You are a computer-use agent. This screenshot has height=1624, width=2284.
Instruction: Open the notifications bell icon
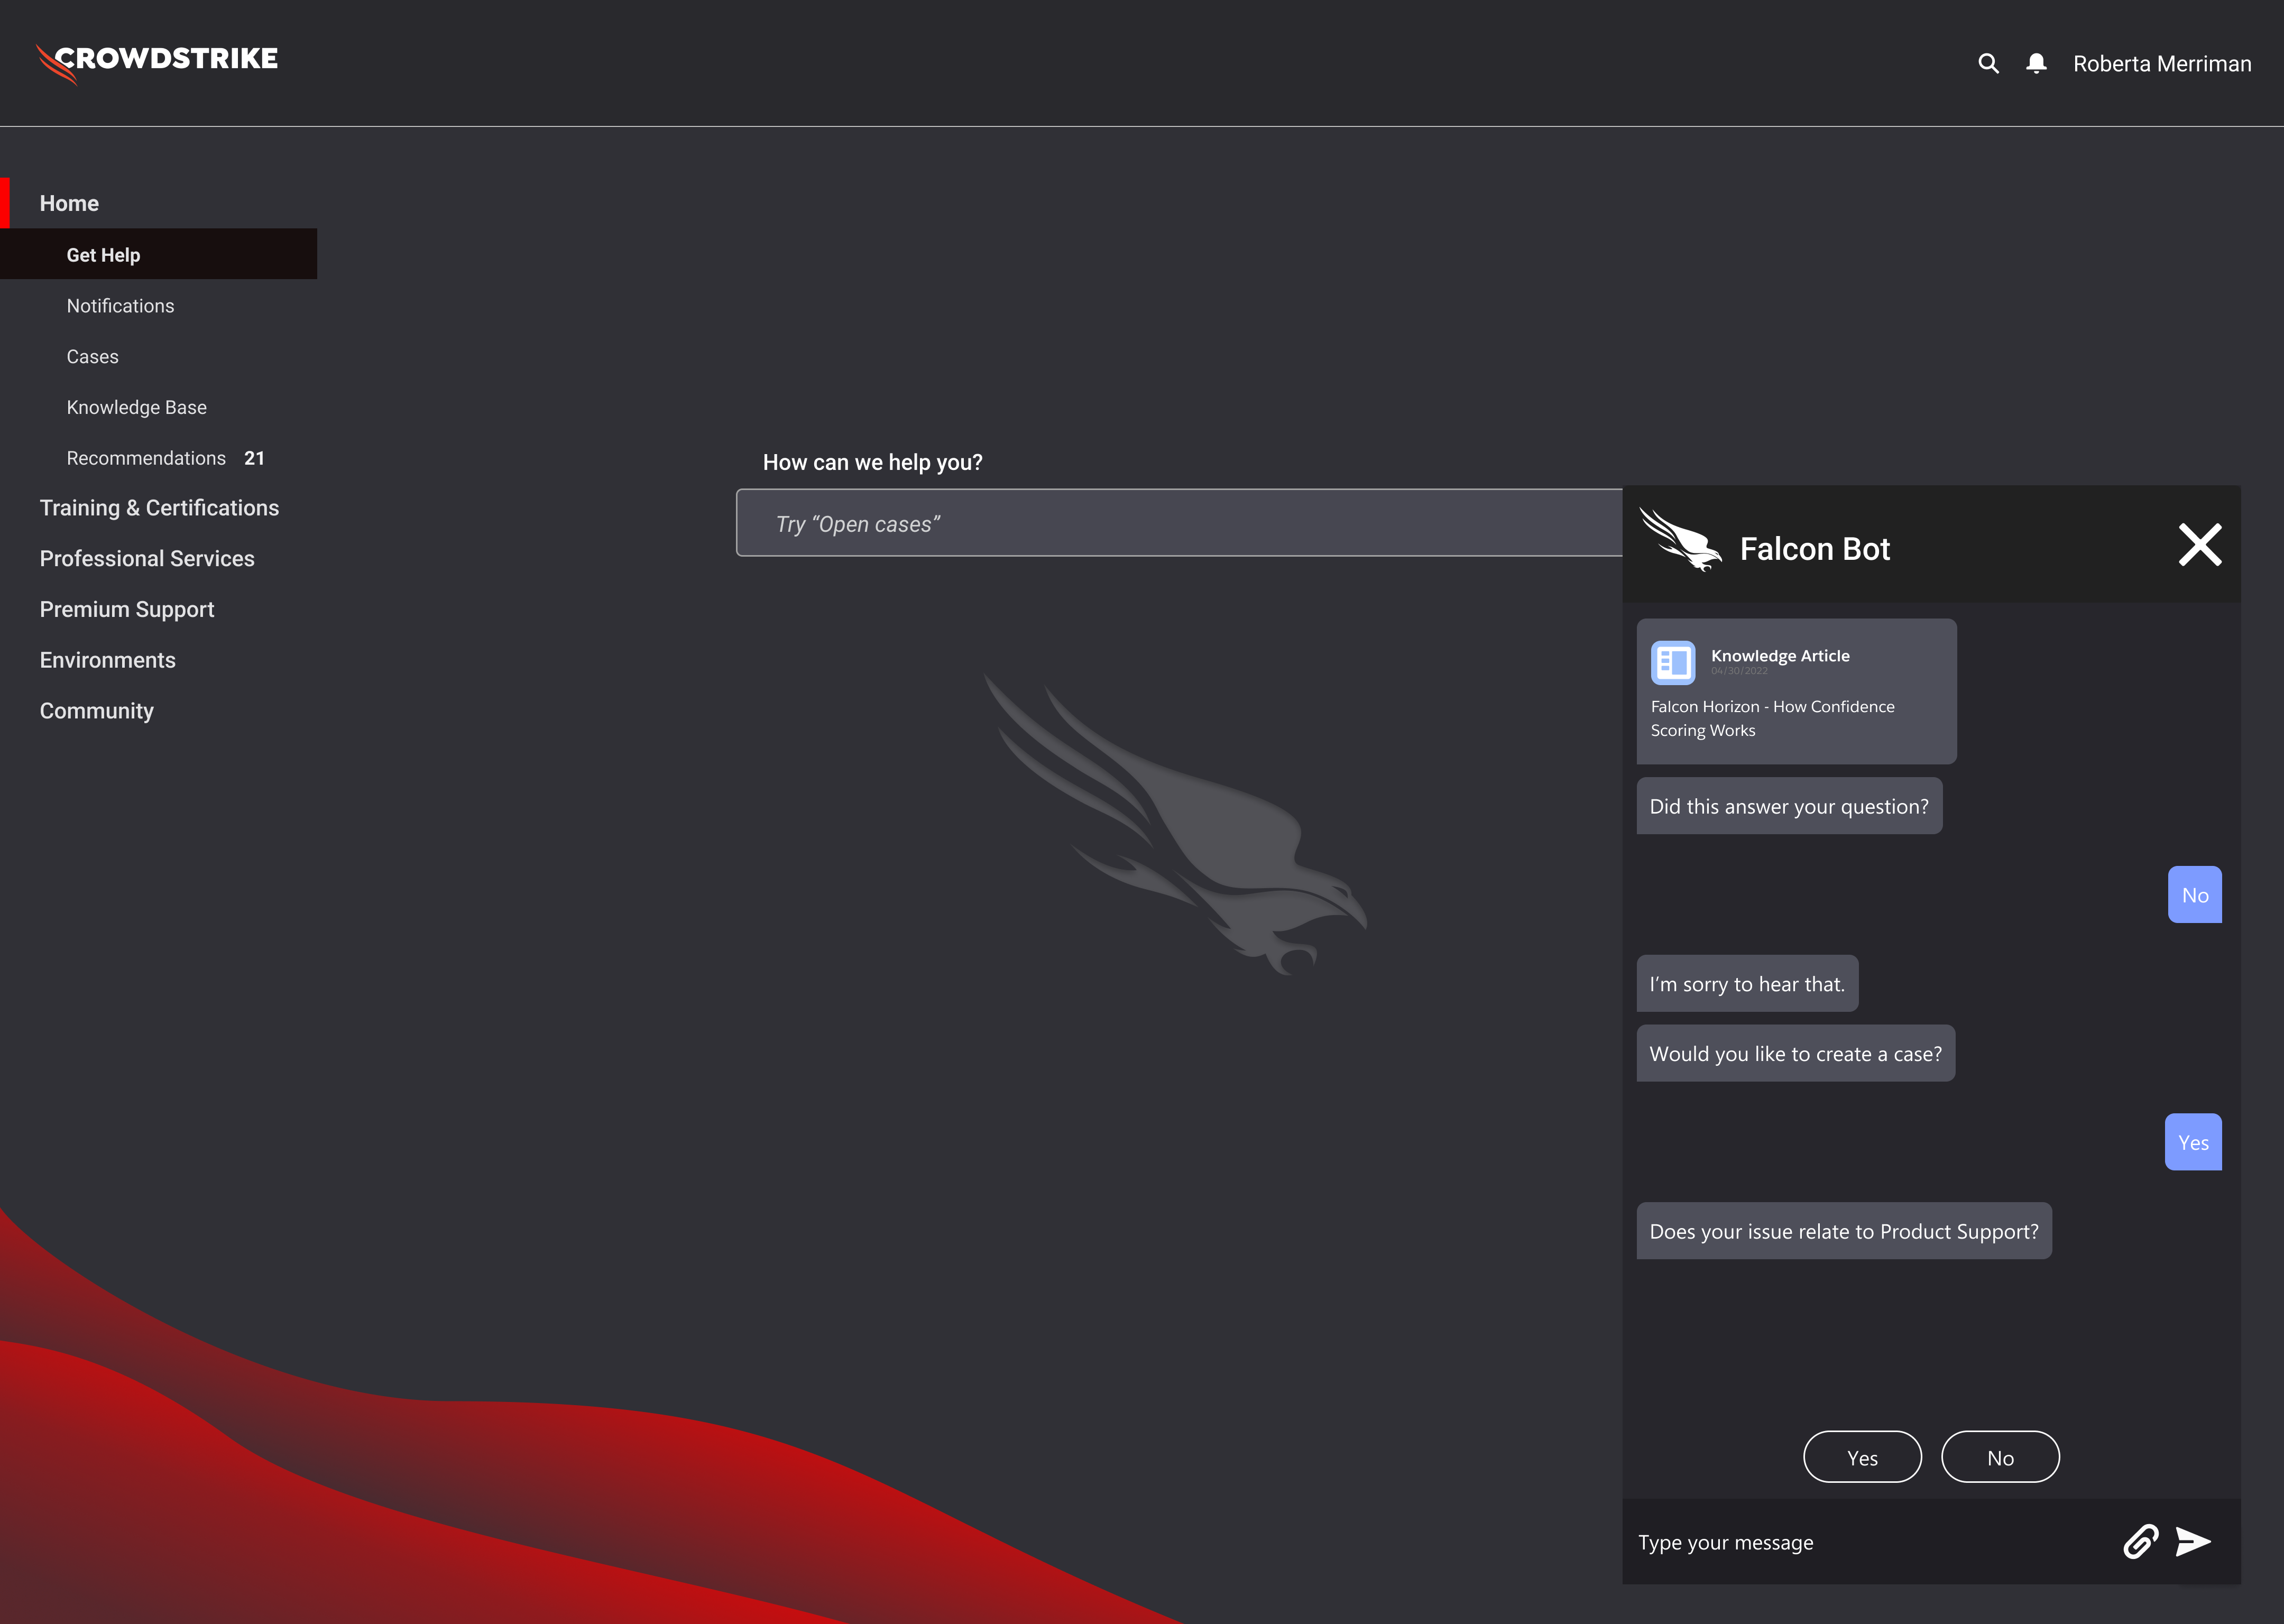tap(2036, 64)
